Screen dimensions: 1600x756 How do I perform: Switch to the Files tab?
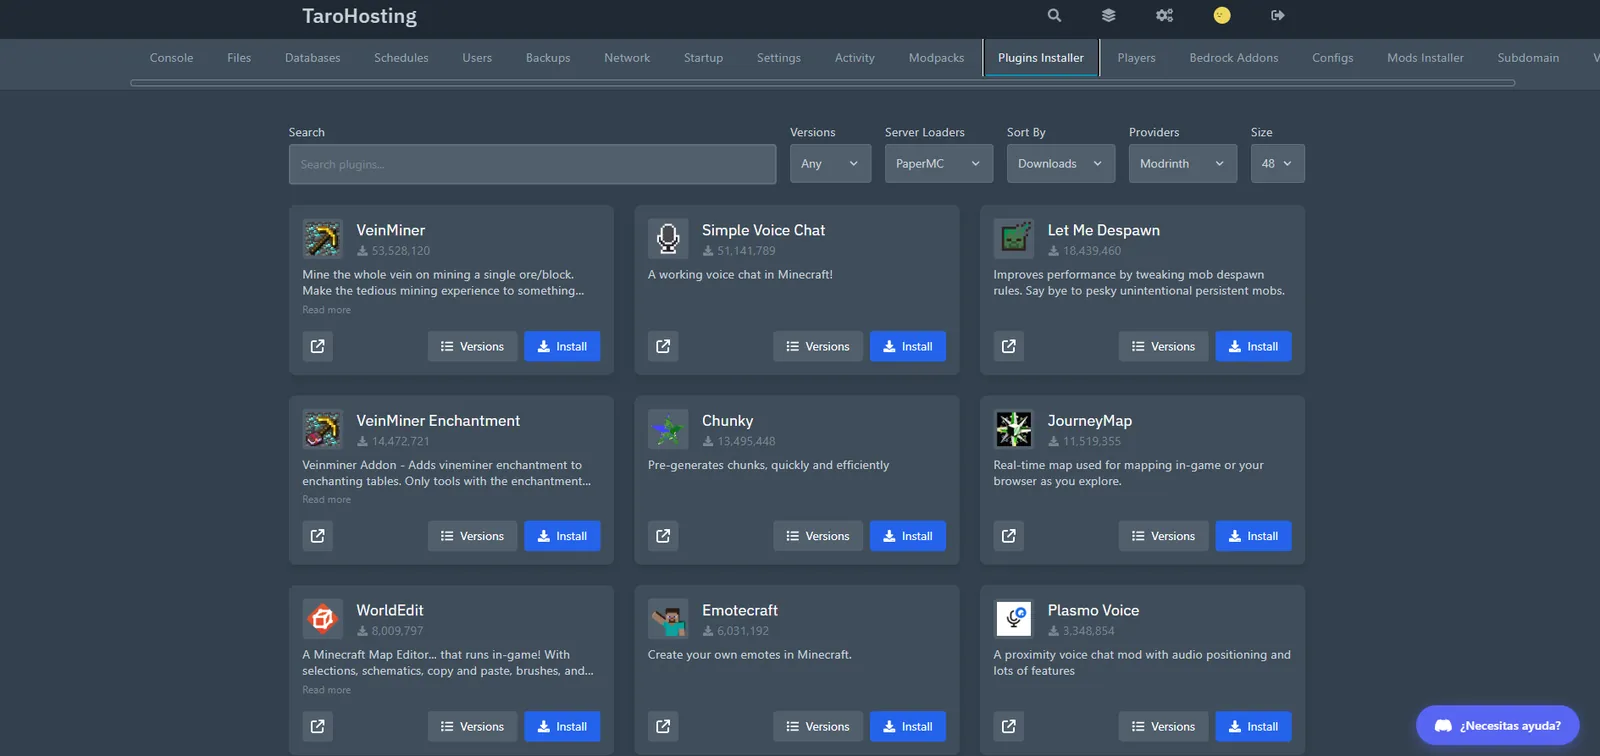point(239,58)
